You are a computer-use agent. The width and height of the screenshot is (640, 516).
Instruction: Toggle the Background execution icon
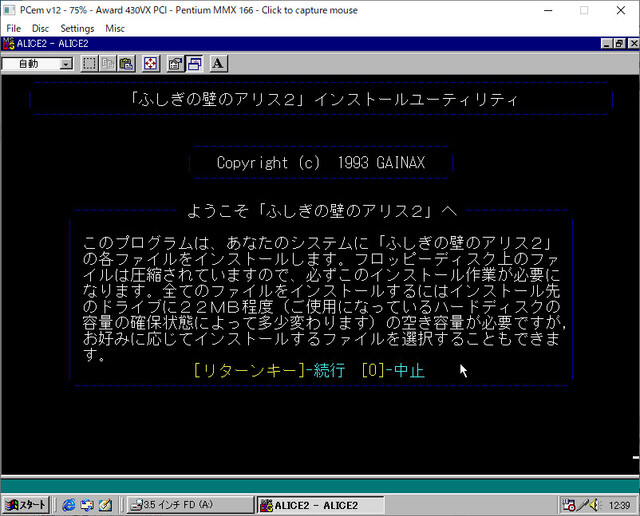[x=194, y=64]
